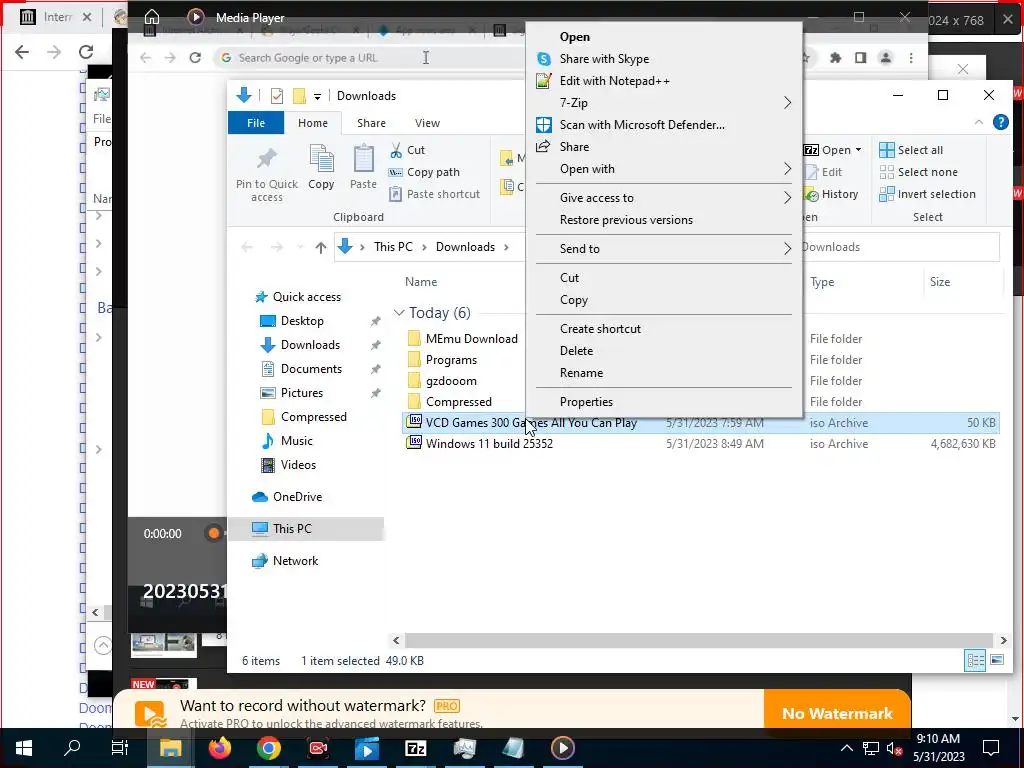Collapse the ribbon with the chevron

coord(978,122)
